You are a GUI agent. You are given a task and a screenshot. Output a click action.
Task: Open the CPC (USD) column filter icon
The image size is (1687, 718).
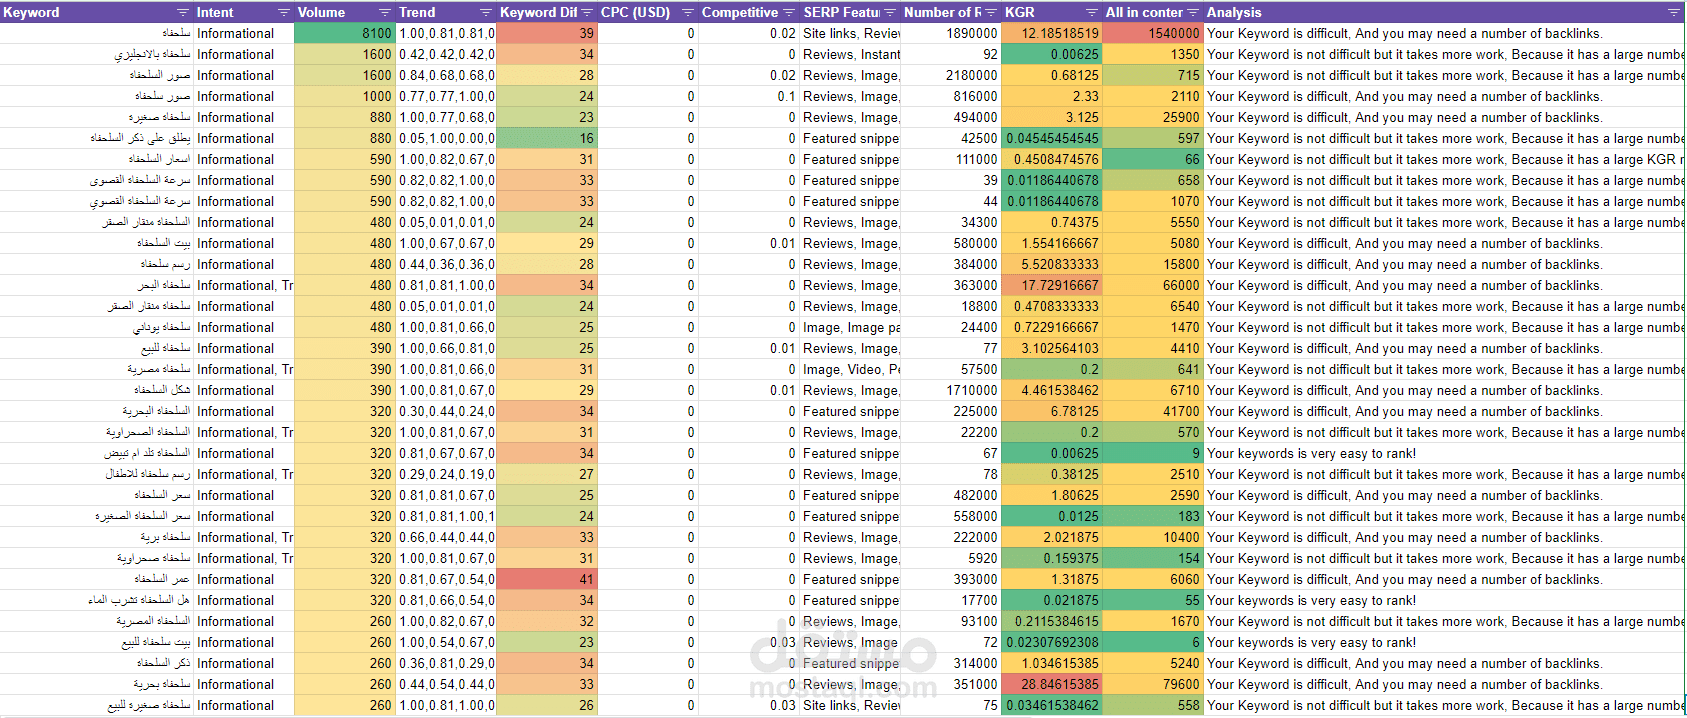pyautogui.click(x=688, y=12)
